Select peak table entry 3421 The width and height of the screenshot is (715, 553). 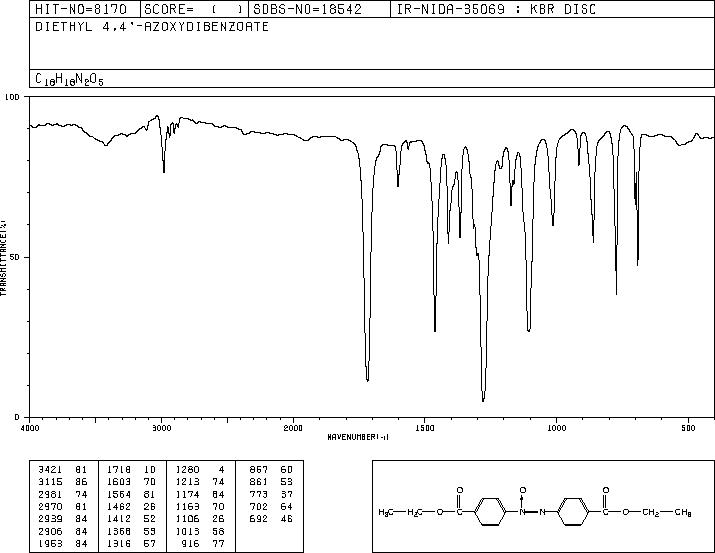click(50, 470)
